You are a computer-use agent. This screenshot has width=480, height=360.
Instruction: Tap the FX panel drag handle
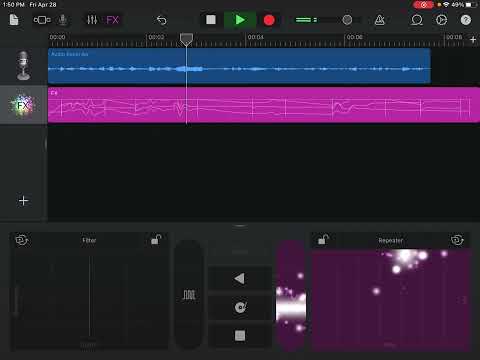[x=240, y=226]
